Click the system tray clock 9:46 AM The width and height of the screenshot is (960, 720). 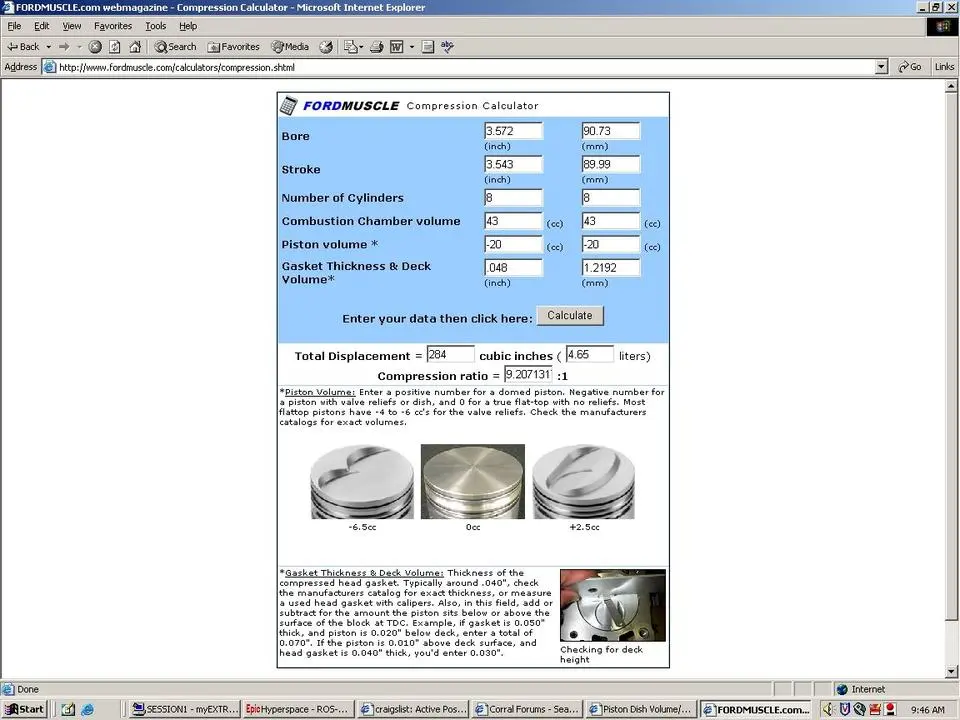point(927,710)
